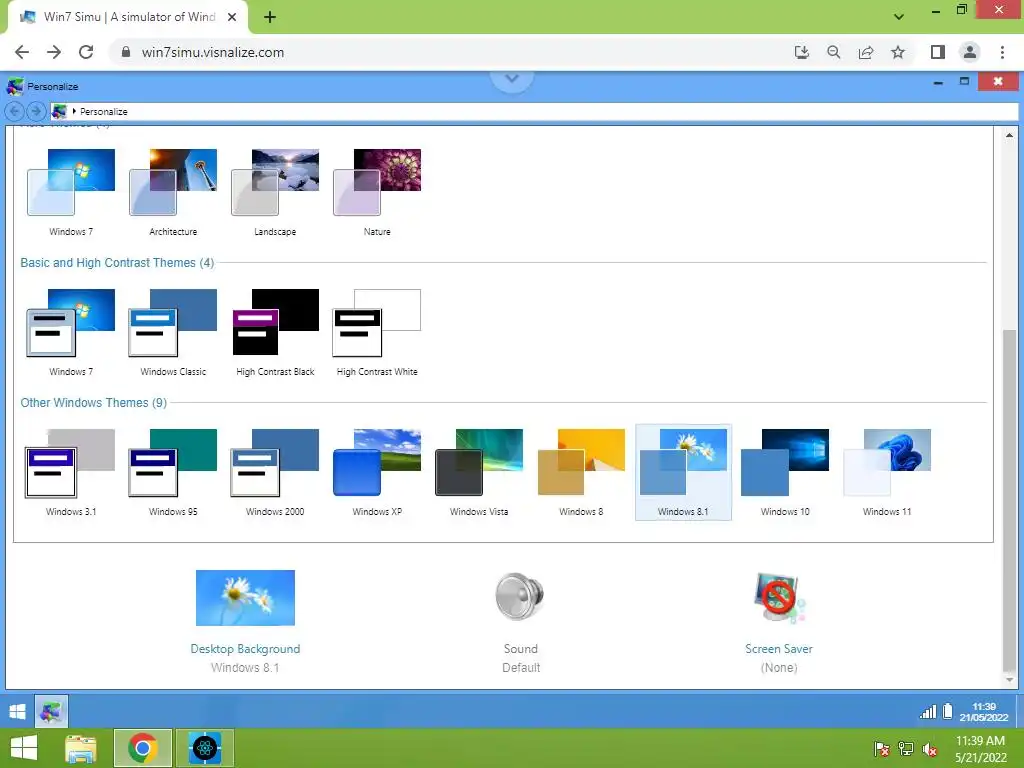Click the Personalize address bar icon

[x=59, y=112]
